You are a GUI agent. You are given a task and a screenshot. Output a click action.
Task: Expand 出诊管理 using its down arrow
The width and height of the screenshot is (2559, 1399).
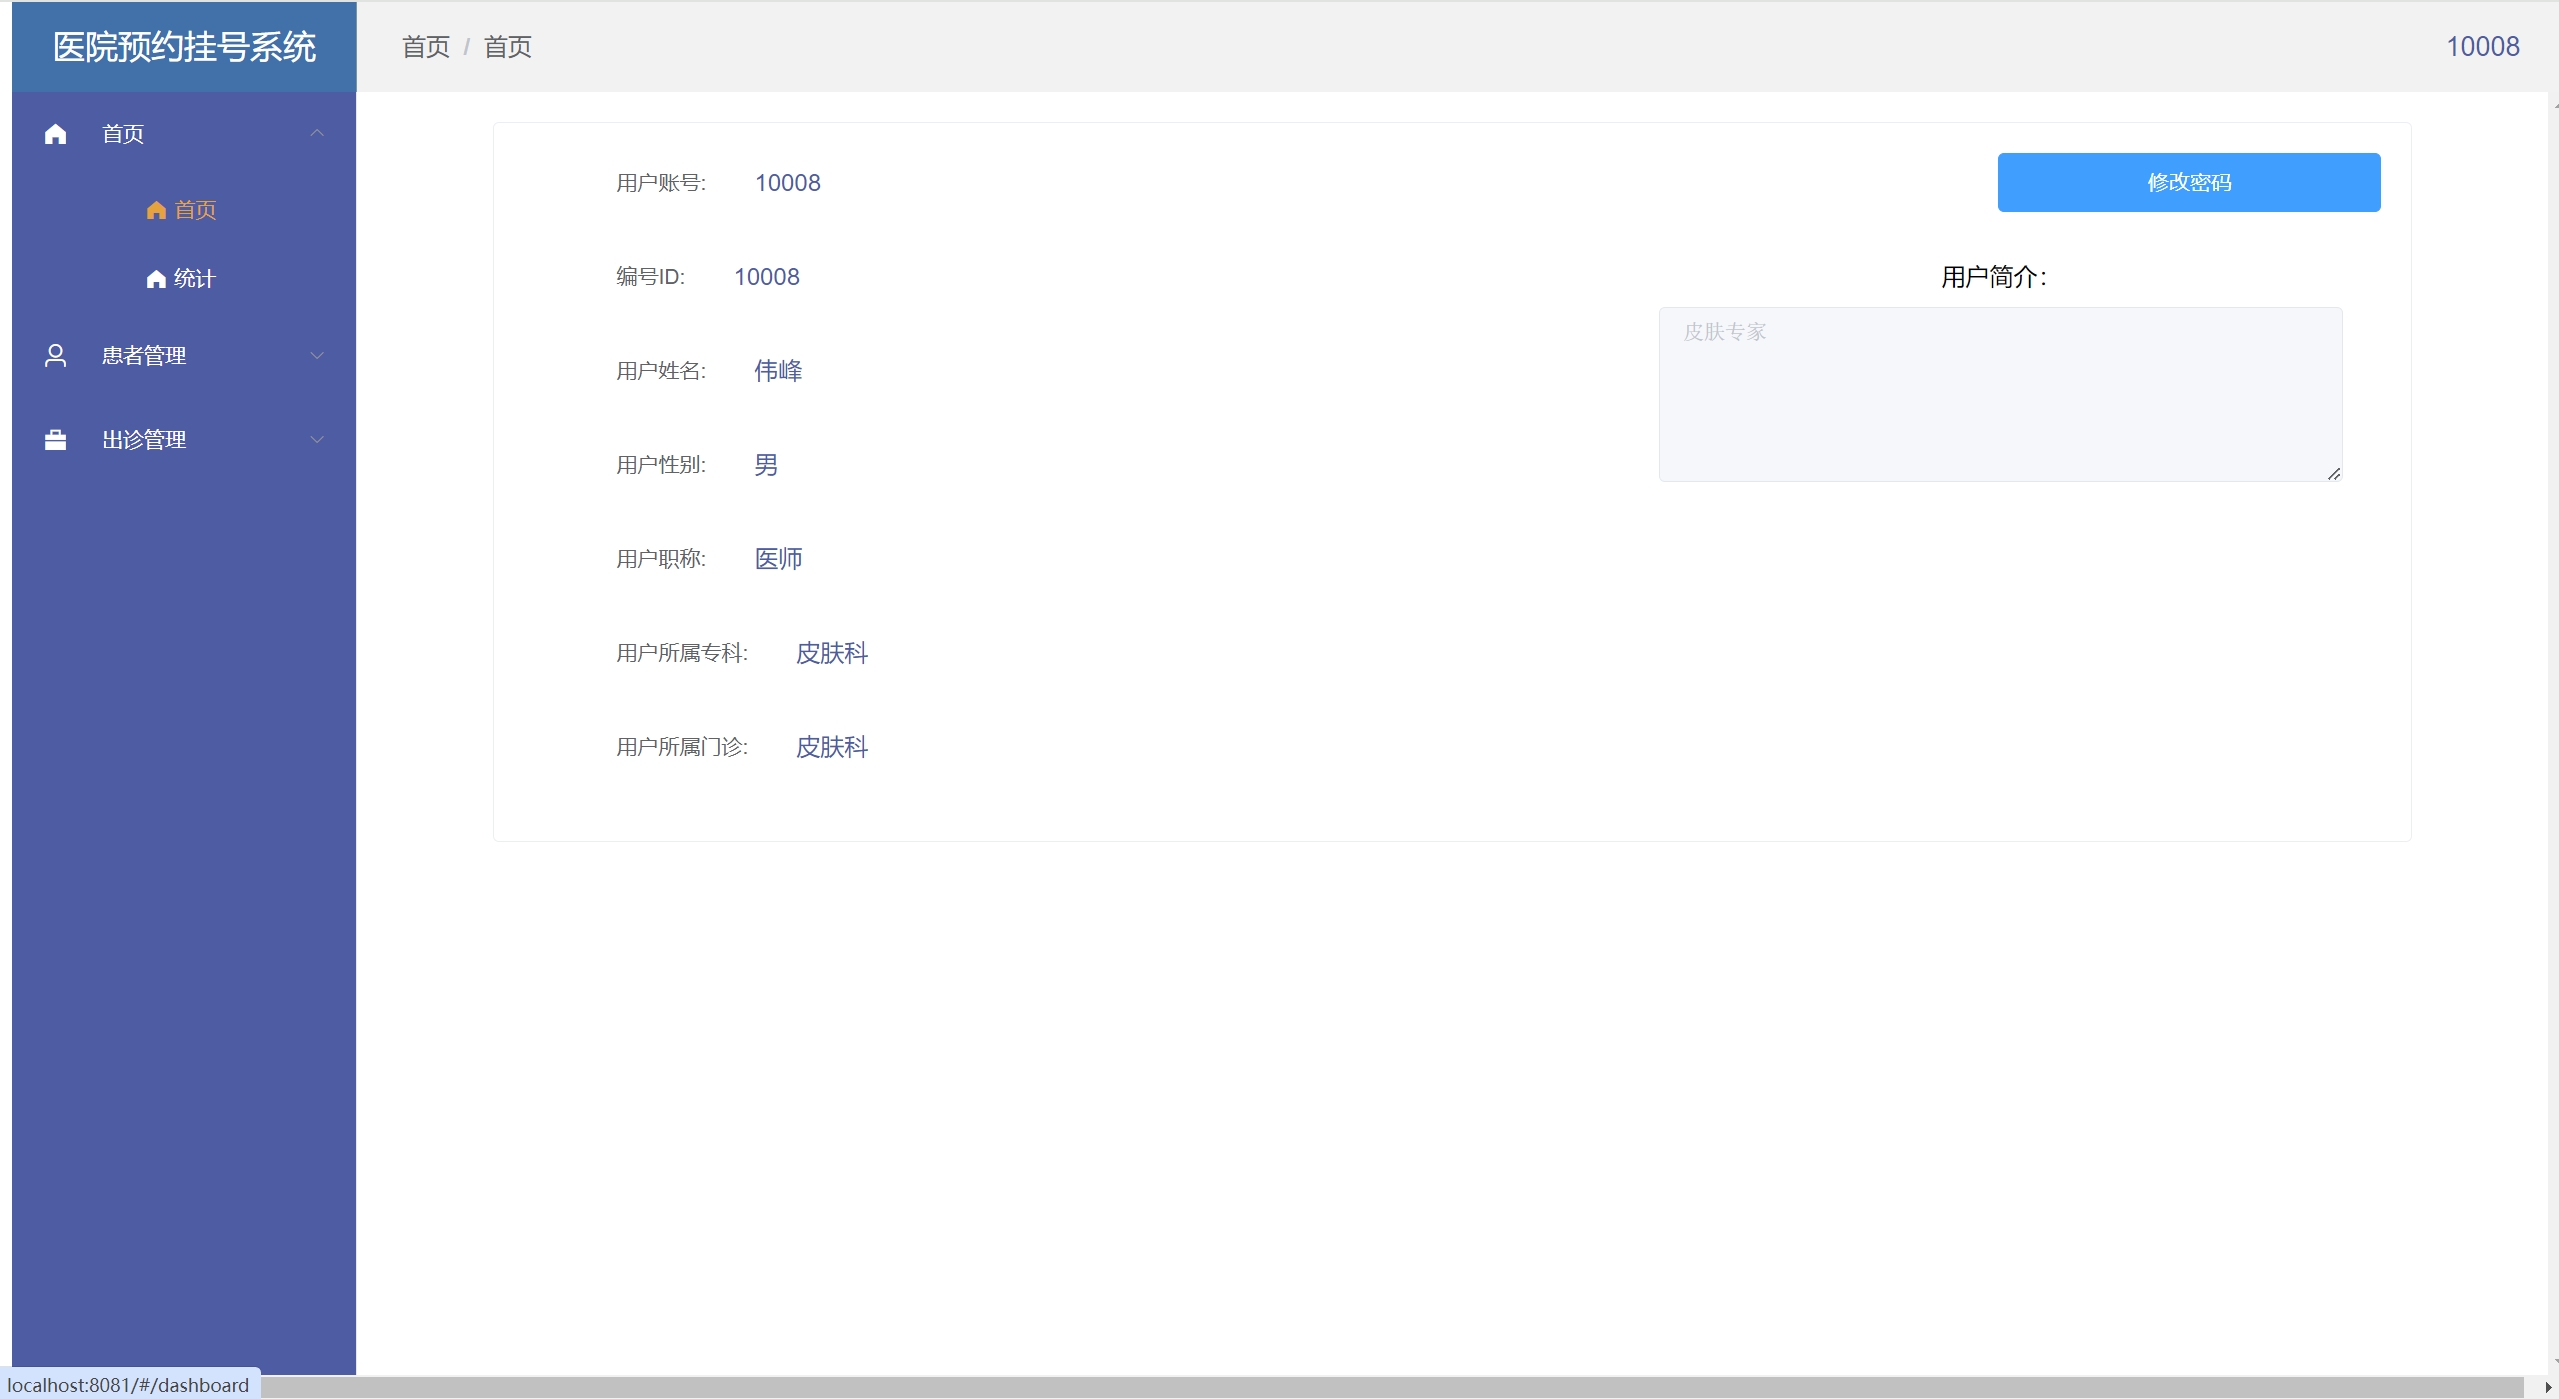pyautogui.click(x=317, y=440)
